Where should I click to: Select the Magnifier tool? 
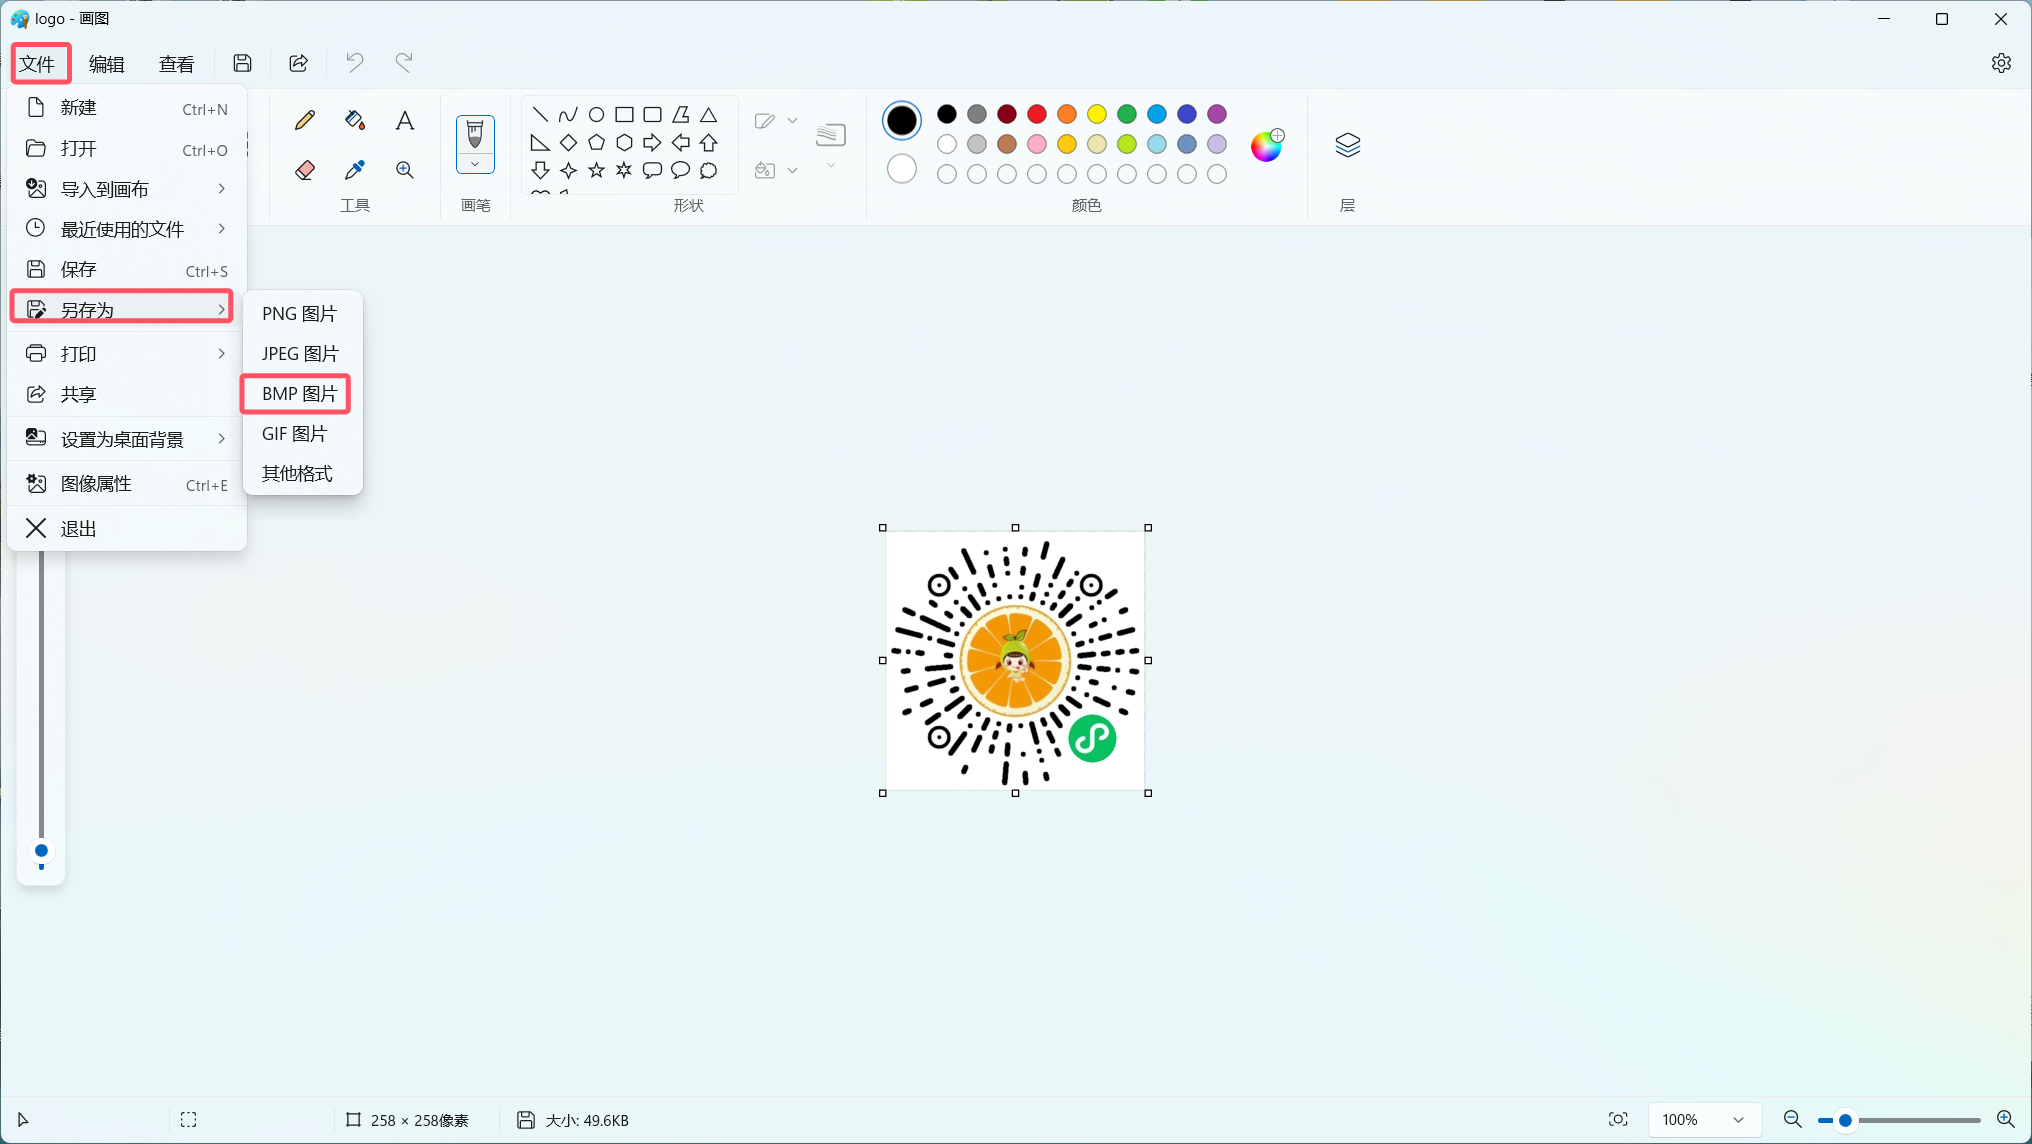coord(405,170)
